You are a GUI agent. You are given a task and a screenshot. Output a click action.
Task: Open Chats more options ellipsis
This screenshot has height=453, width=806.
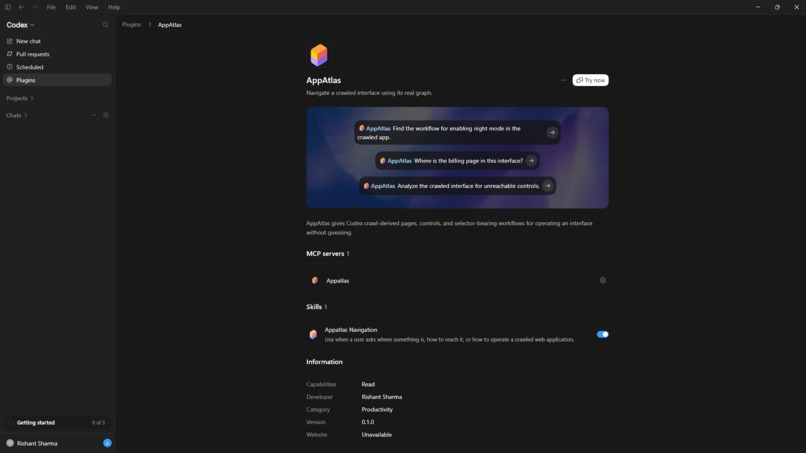[94, 115]
